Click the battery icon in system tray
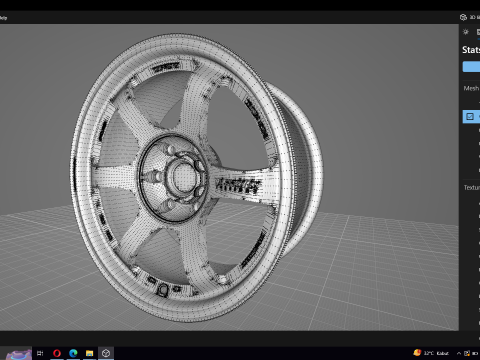 pyautogui.click(x=475, y=353)
